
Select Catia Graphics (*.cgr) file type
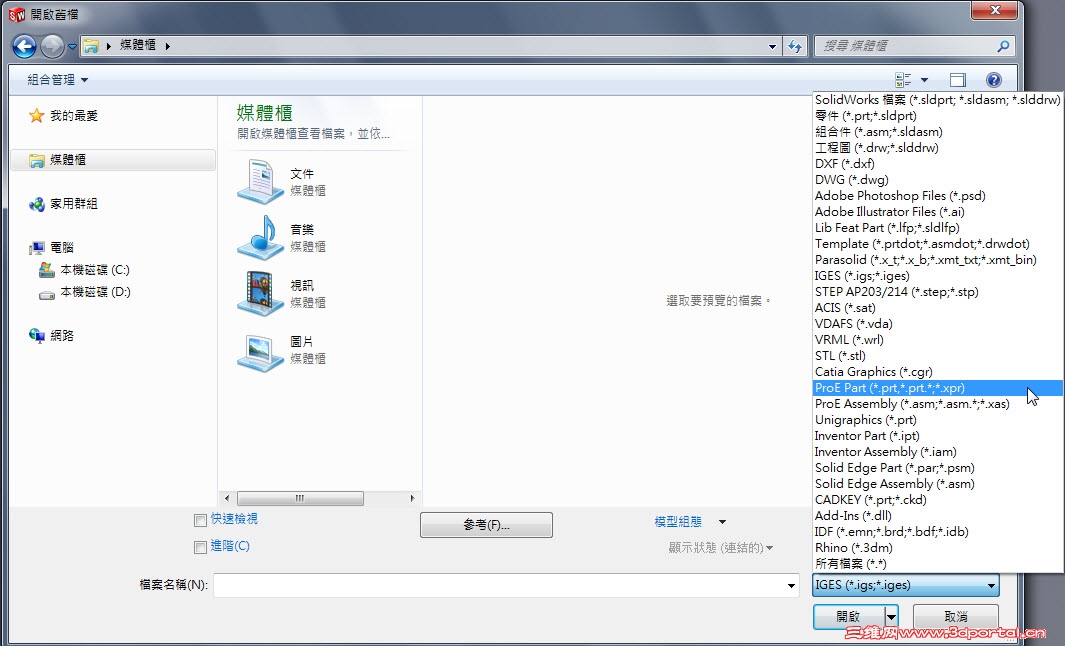pos(938,372)
